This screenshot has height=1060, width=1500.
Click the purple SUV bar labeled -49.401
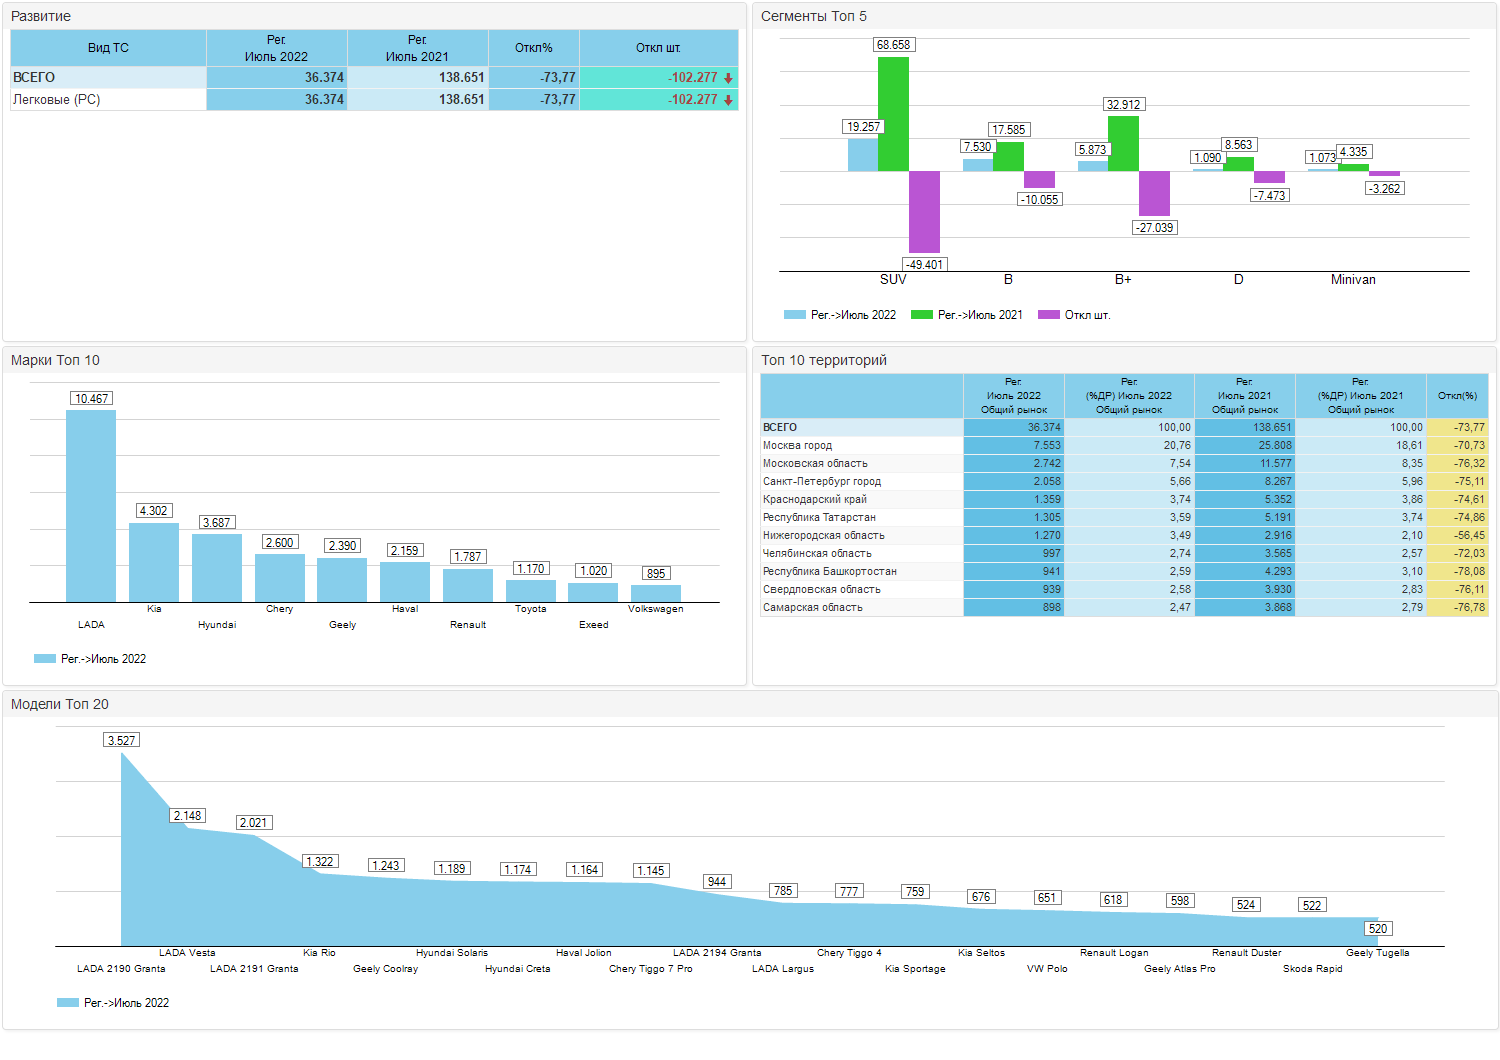[924, 212]
